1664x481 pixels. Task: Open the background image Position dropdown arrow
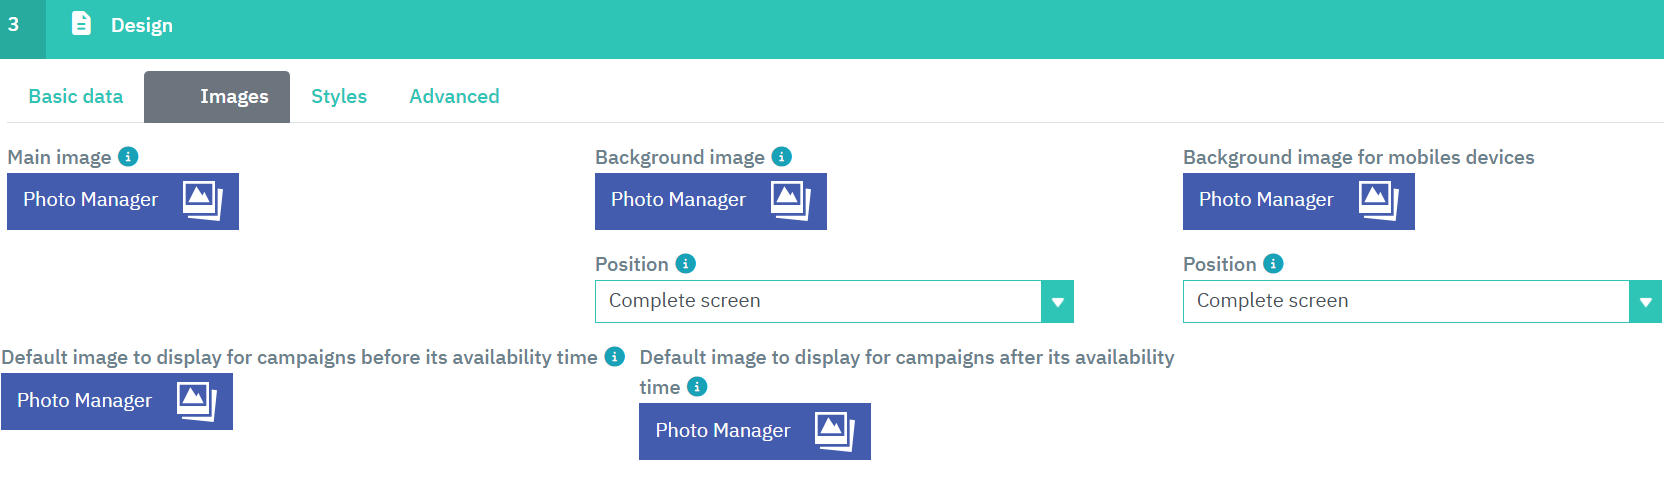[1057, 302]
